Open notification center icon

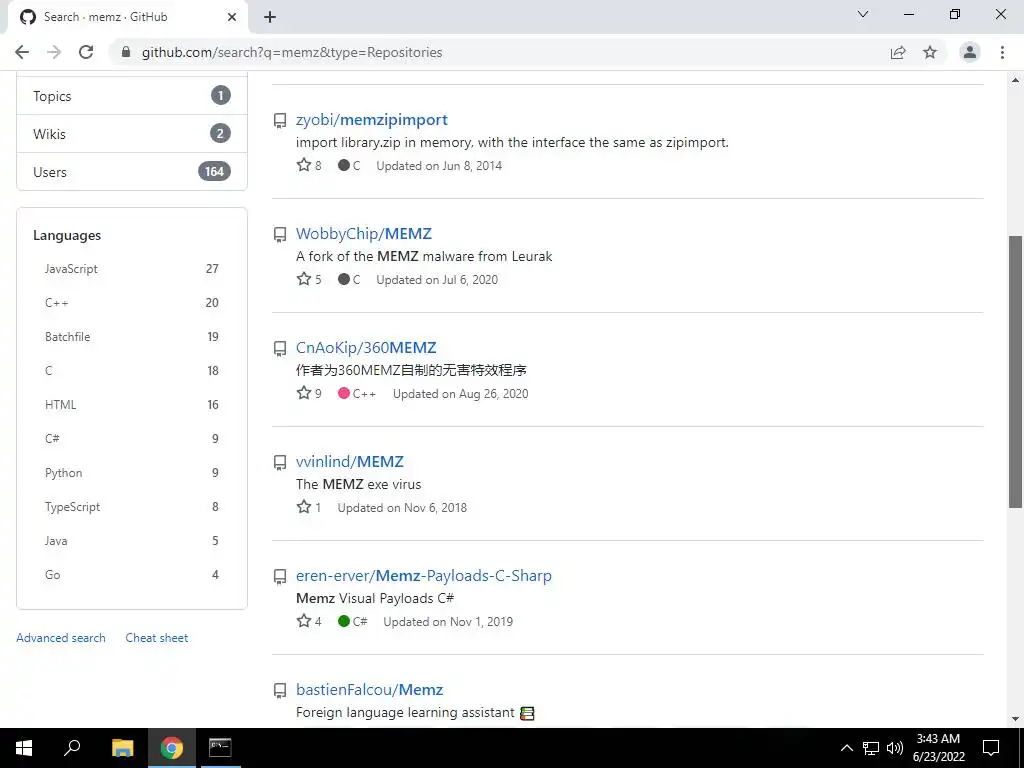991,748
